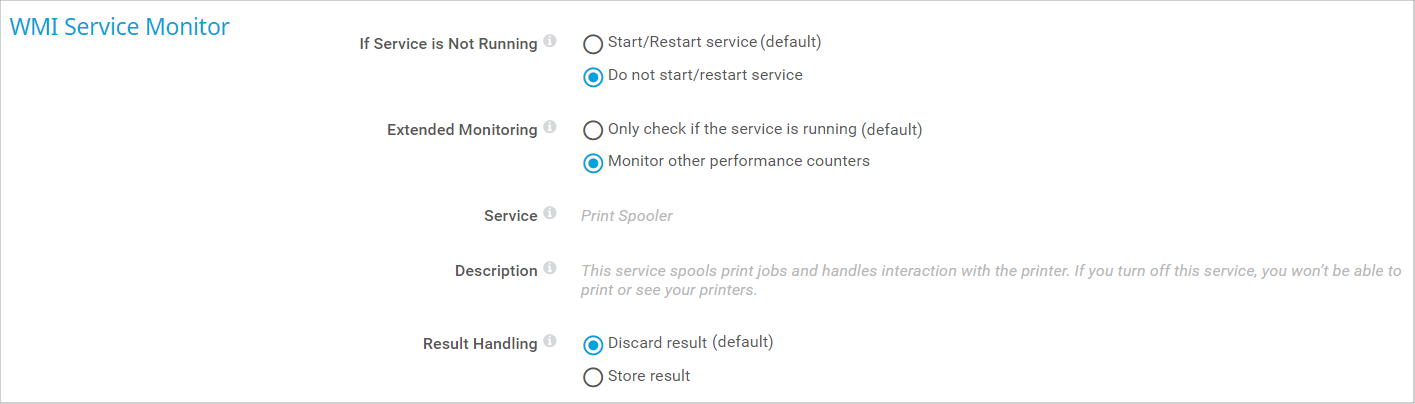This screenshot has width=1415, height=404.
Task: Show help via the Description info icon
Action: [x=549, y=269]
